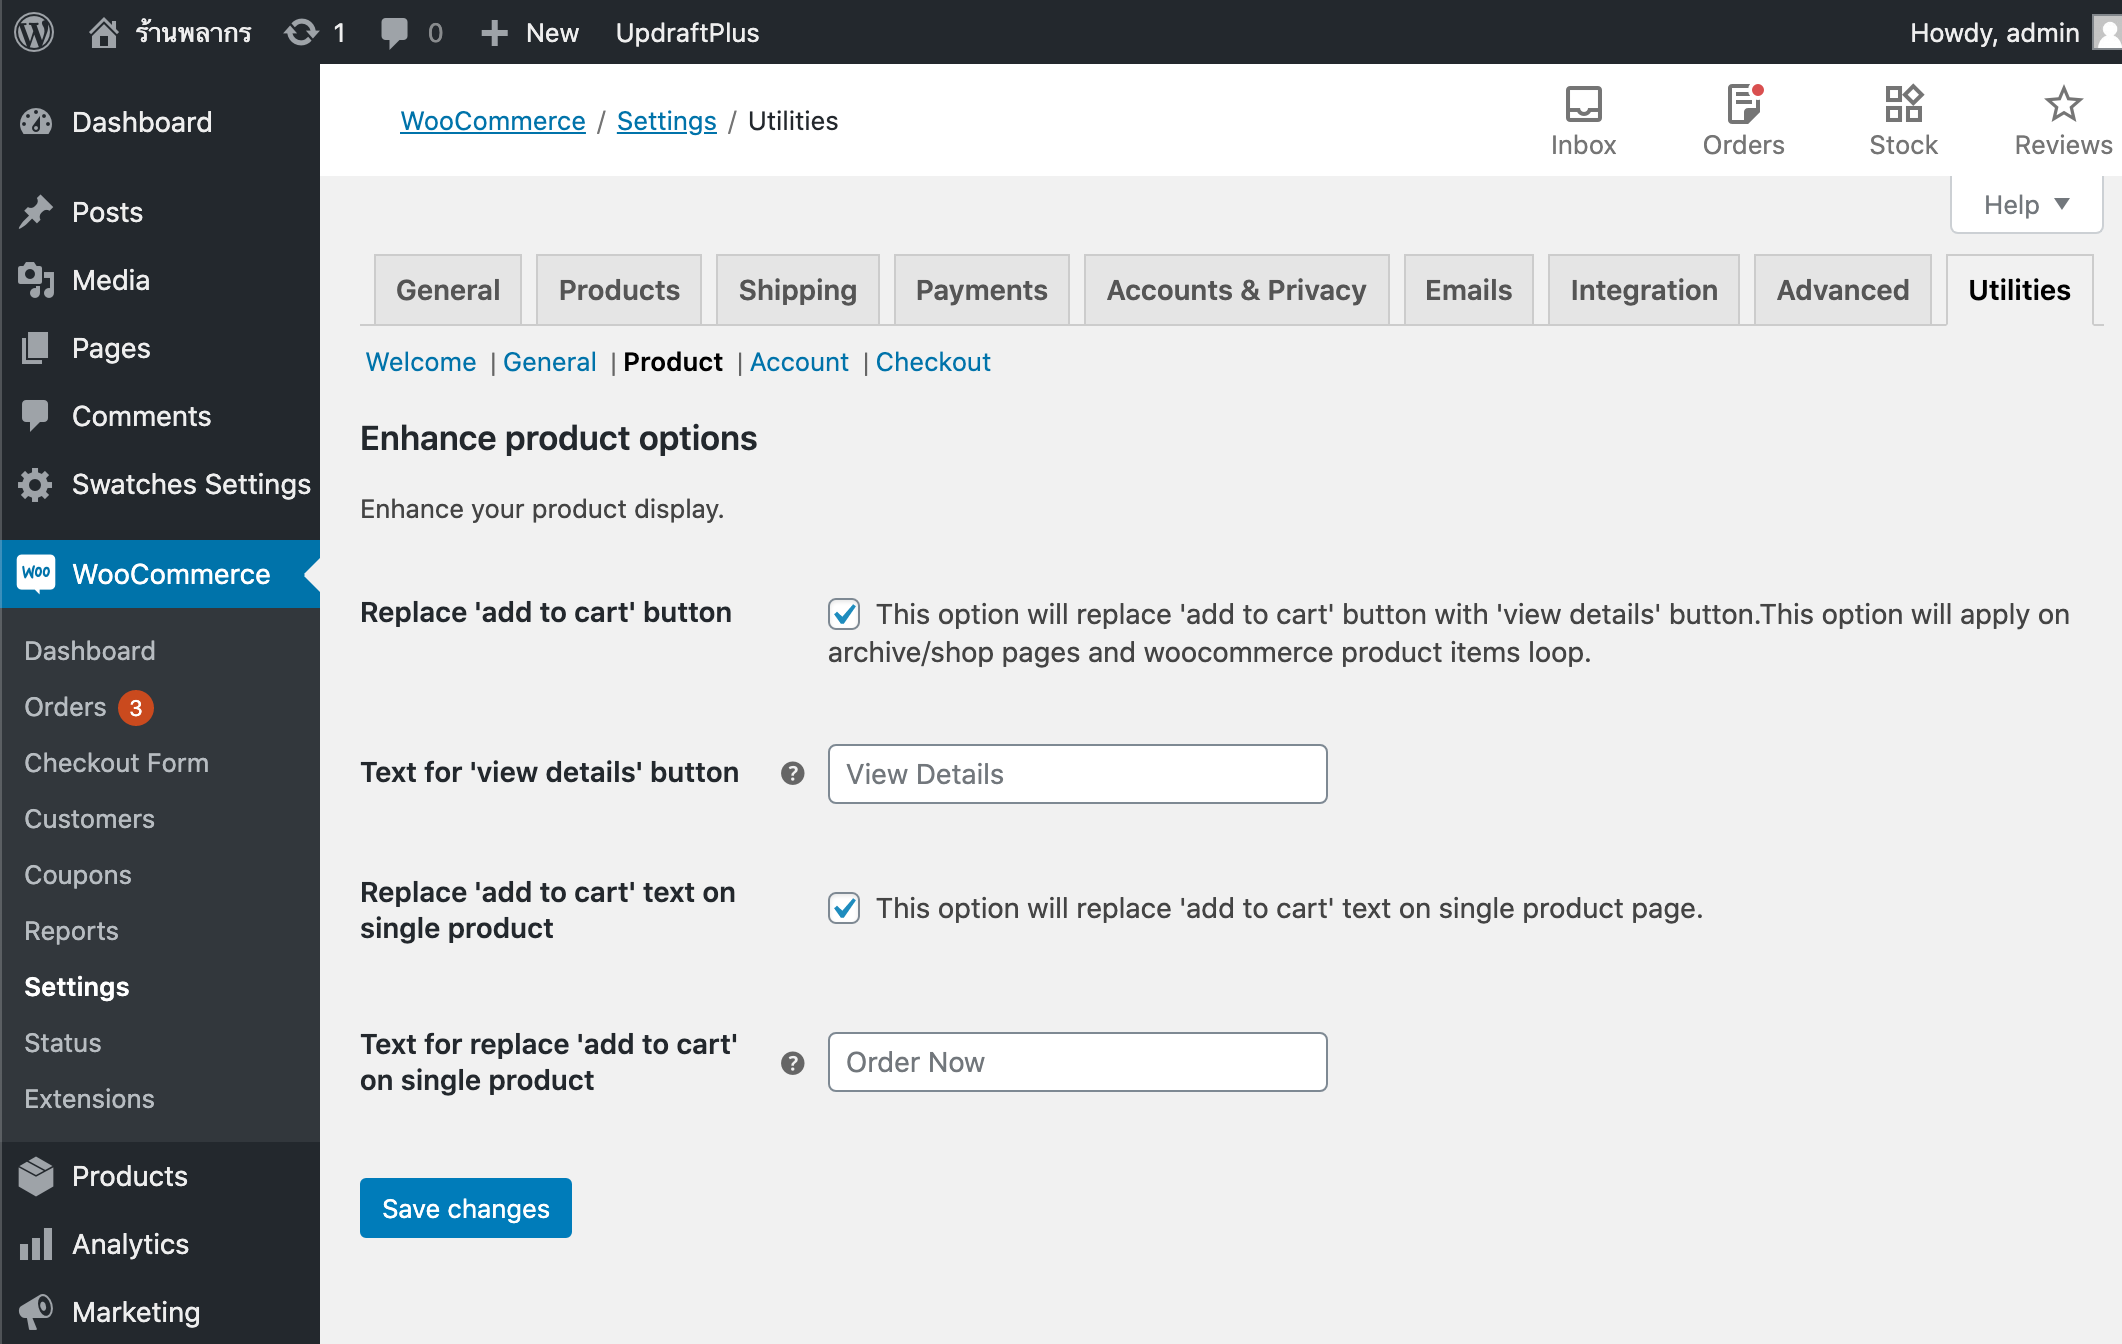Viewport: 2122px width, 1344px height.
Task: Open UpdraftPlus in the admin bar
Action: pos(688,32)
